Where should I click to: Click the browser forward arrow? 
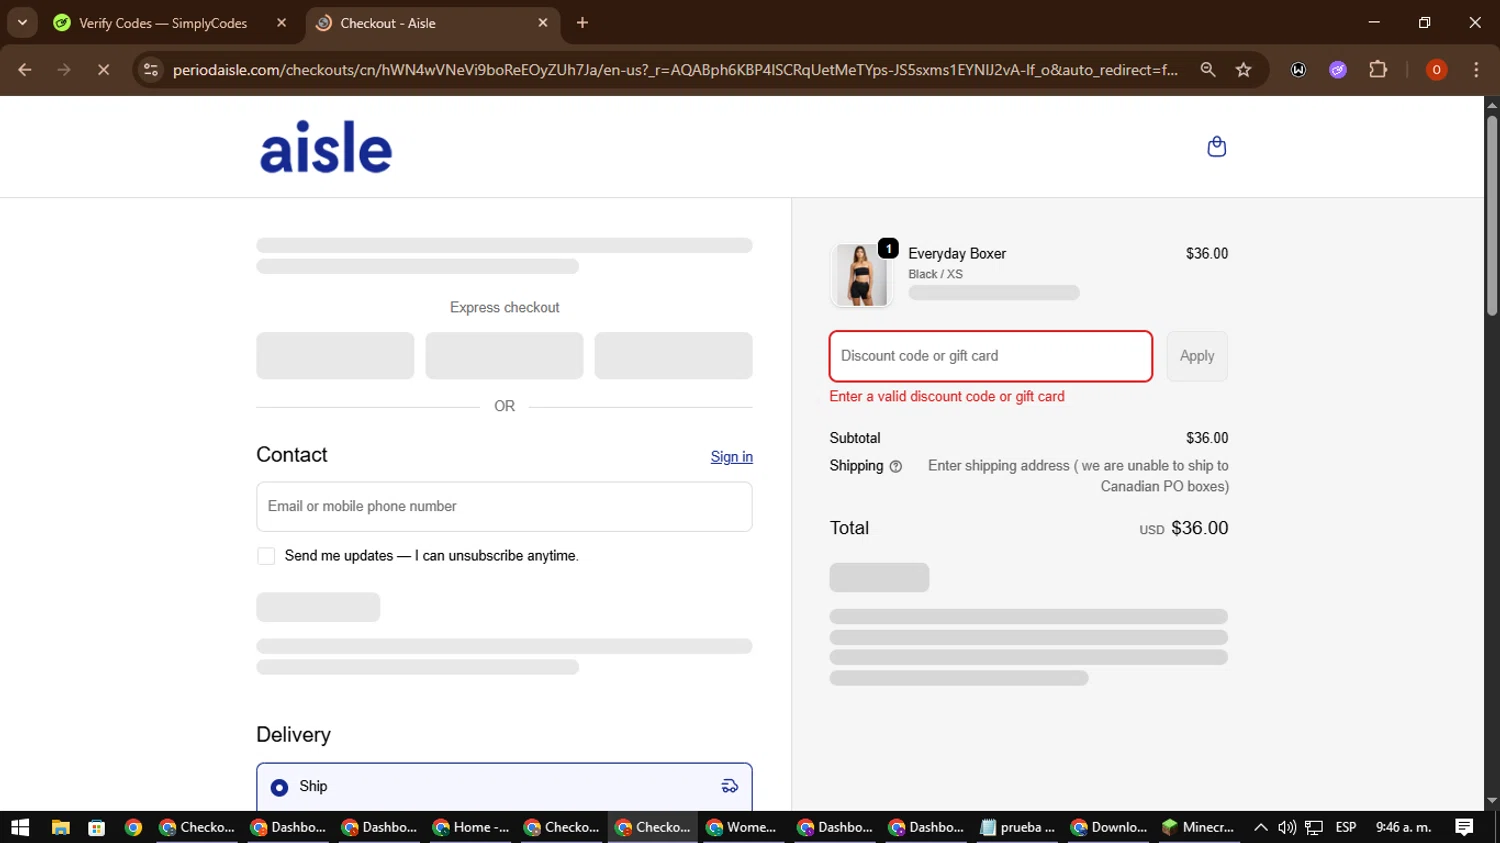coord(64,70)
